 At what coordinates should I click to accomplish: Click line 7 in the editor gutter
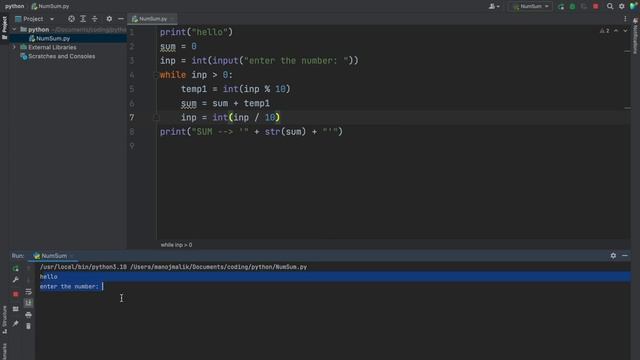point(132,118)
